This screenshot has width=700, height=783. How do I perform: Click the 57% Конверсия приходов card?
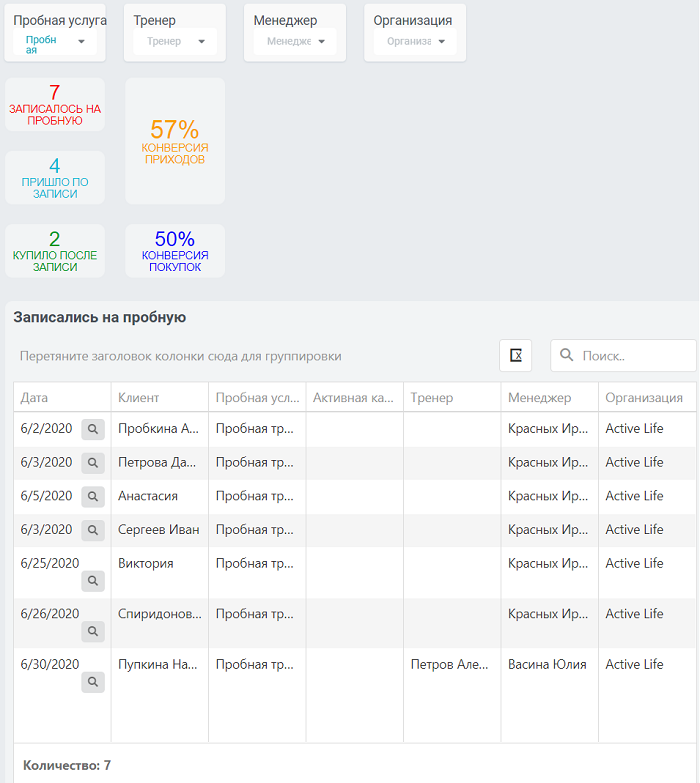(x=175, y=141)
